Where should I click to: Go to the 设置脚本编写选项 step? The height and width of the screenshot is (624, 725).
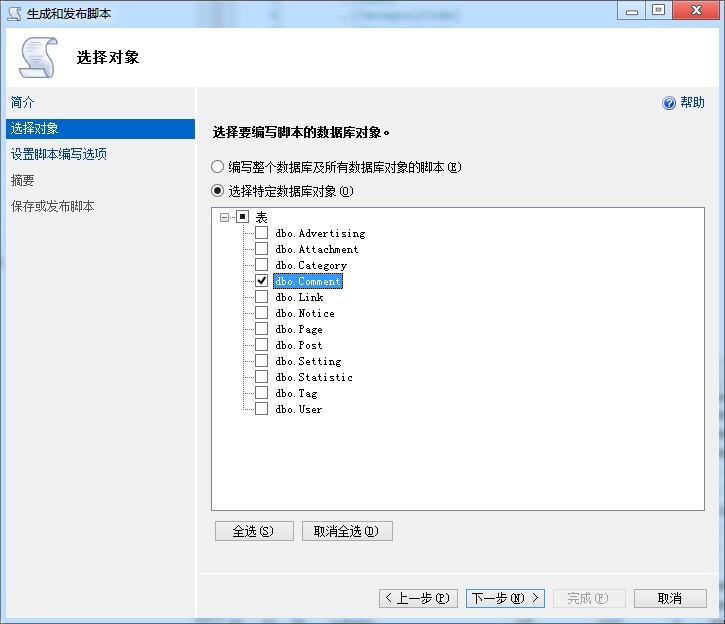pyautogui.click(x=58, y=154)
